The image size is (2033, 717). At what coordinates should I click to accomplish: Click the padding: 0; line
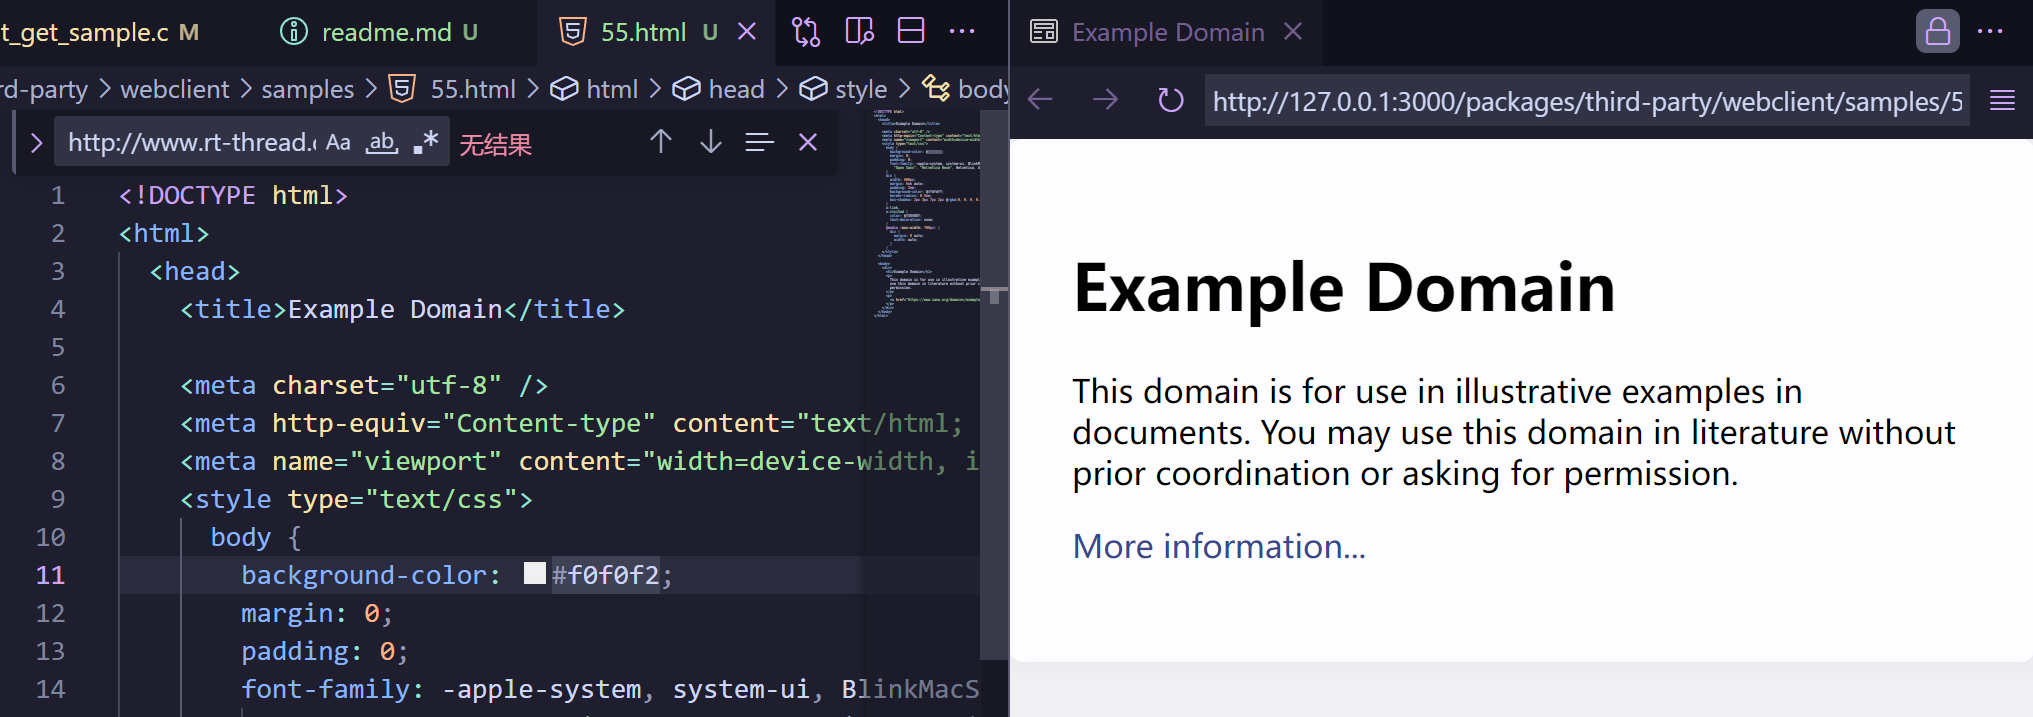(325, 651)
